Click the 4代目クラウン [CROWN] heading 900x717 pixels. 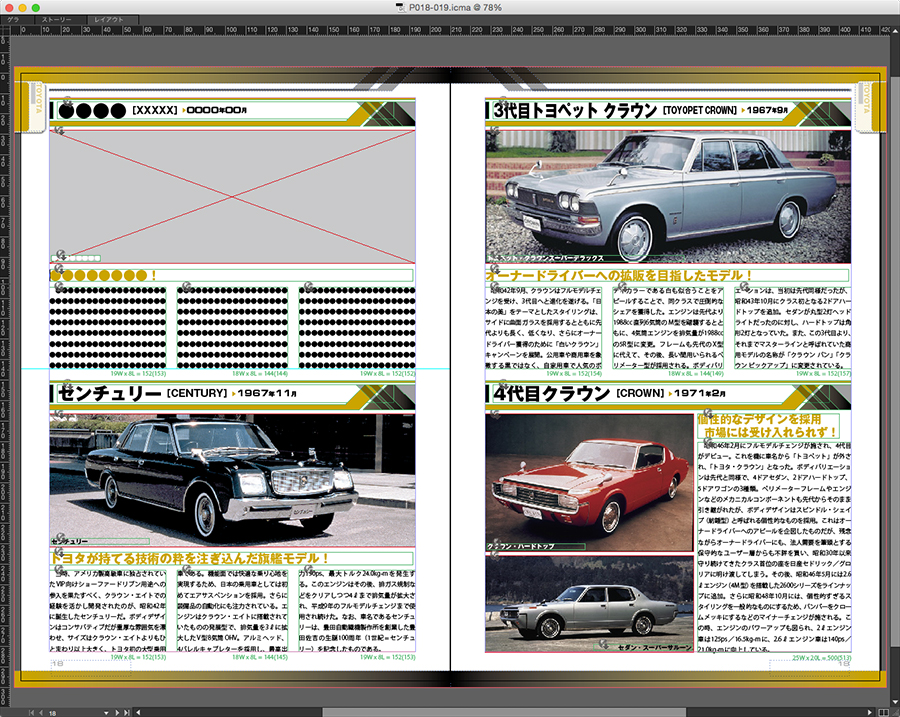(579, 393)
